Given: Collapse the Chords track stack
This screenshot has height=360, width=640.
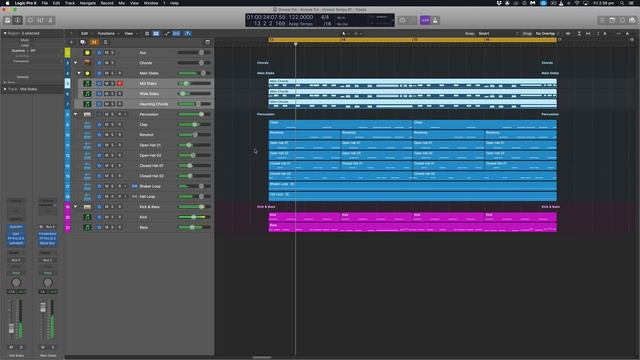Looking at the screenshot, I should (76, 63).
